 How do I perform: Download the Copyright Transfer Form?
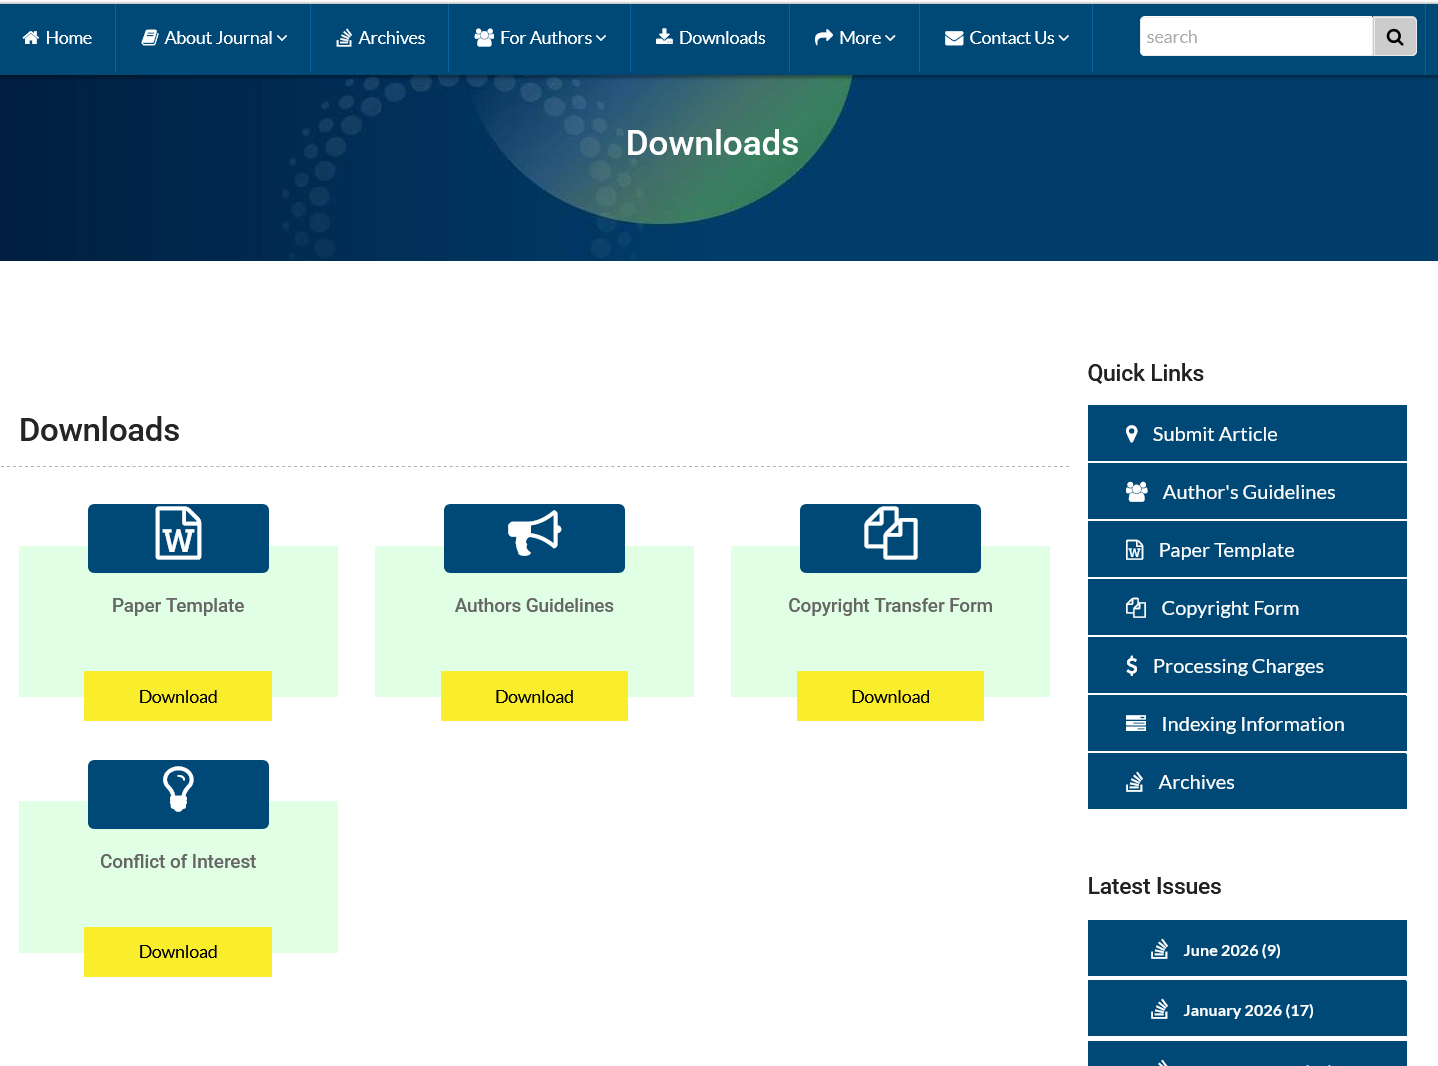tap(890, 696)
